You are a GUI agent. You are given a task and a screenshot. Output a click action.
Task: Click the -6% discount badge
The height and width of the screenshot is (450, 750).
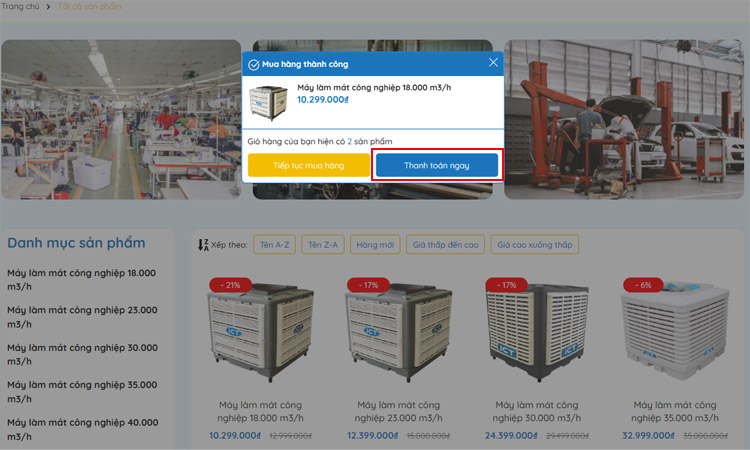coord(643,285)
